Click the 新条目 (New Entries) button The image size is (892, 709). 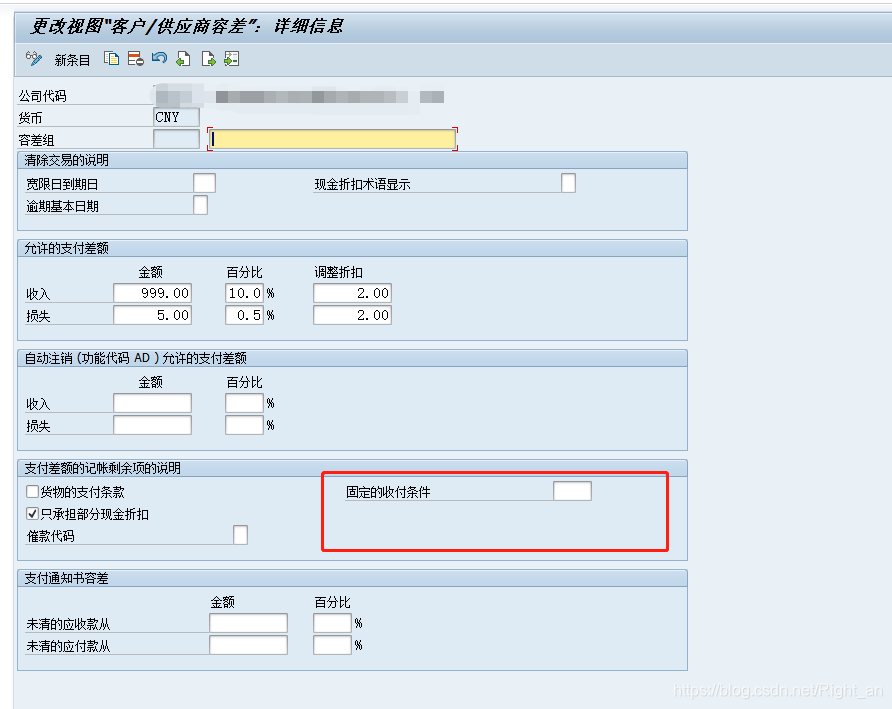[72, 60]
